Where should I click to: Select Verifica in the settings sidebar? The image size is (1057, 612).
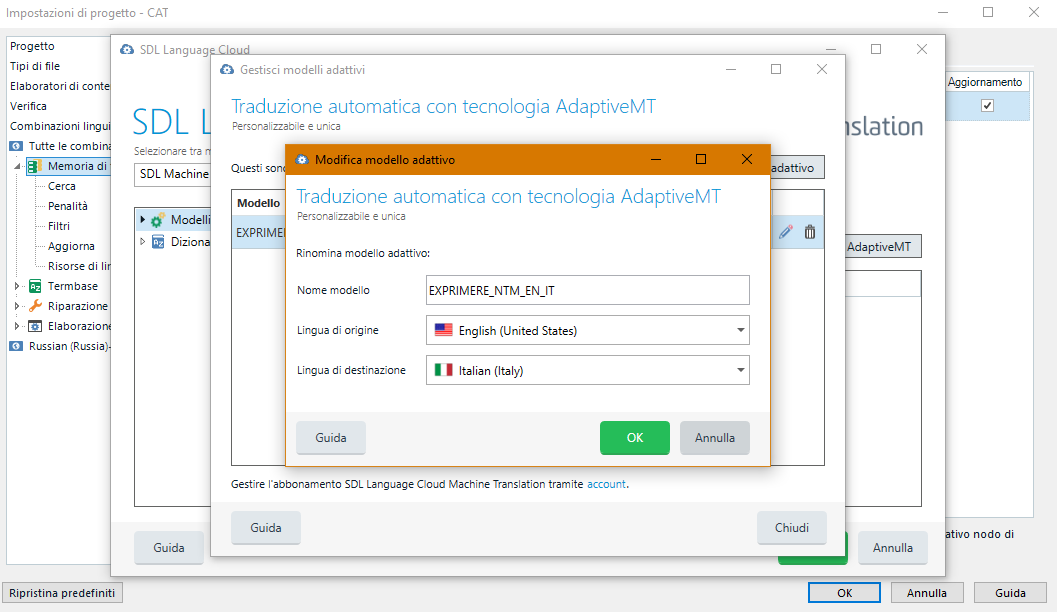[28, 103]
